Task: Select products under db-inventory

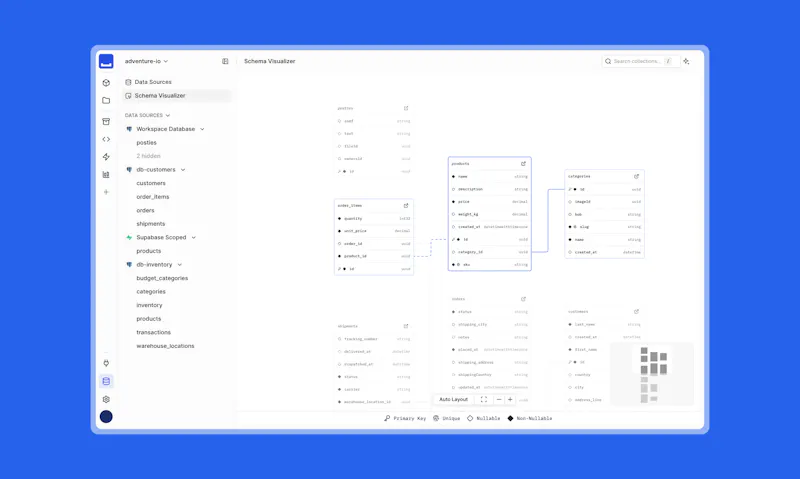Action: [x=148, y=319]
